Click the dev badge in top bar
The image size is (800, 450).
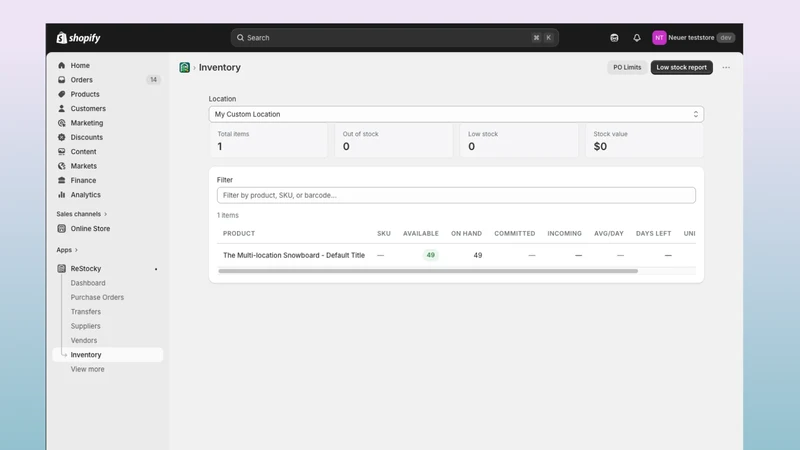(726, 38)
